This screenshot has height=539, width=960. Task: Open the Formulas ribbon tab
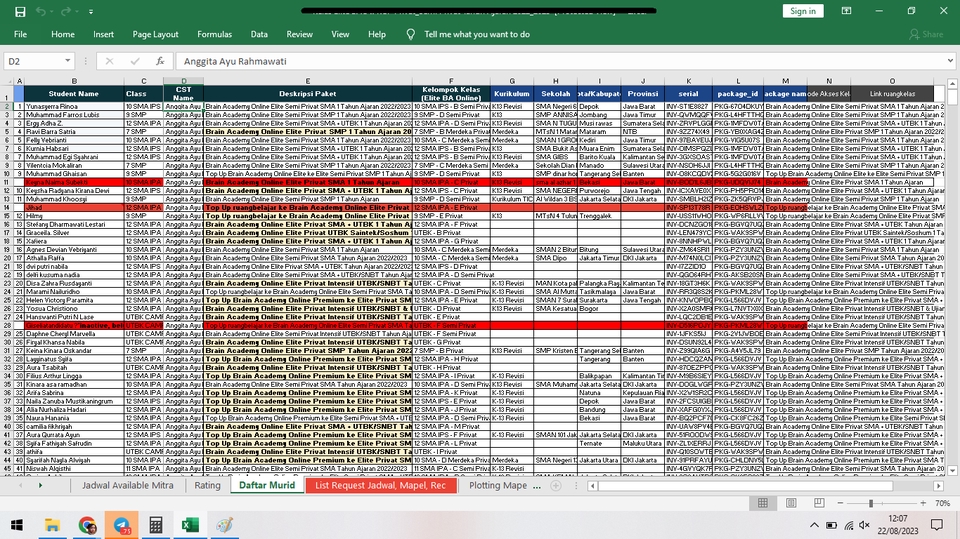[214, 34]
